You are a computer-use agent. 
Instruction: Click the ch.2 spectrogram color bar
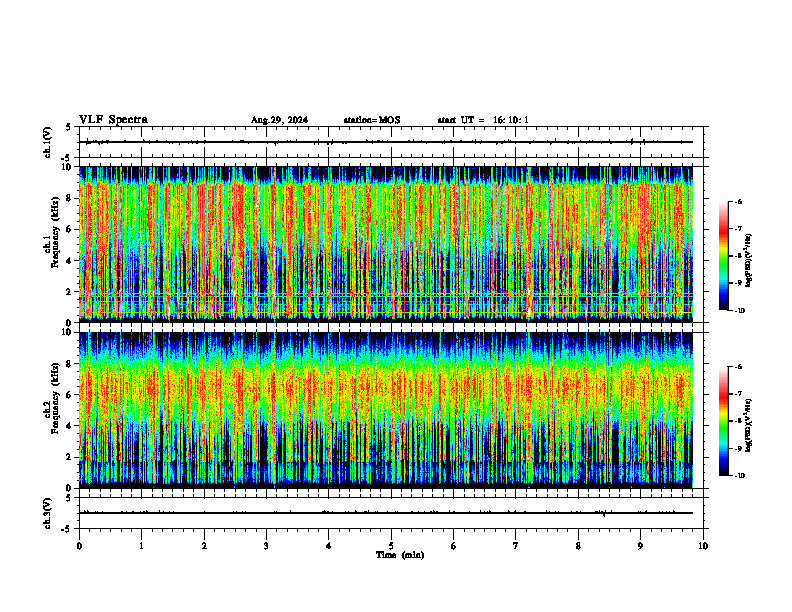(x=723, y=421)
